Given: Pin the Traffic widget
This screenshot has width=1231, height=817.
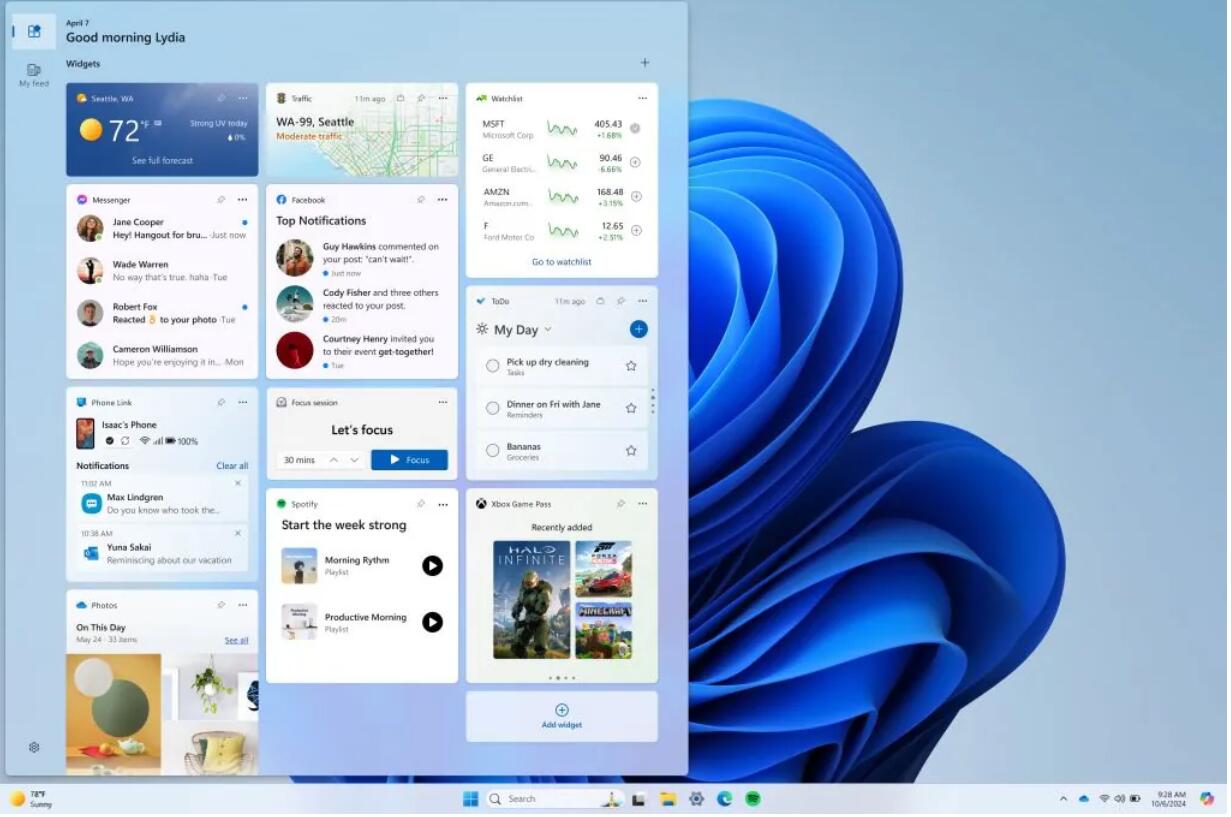Looking at the screenshot, I should click(x=422, y=98).
